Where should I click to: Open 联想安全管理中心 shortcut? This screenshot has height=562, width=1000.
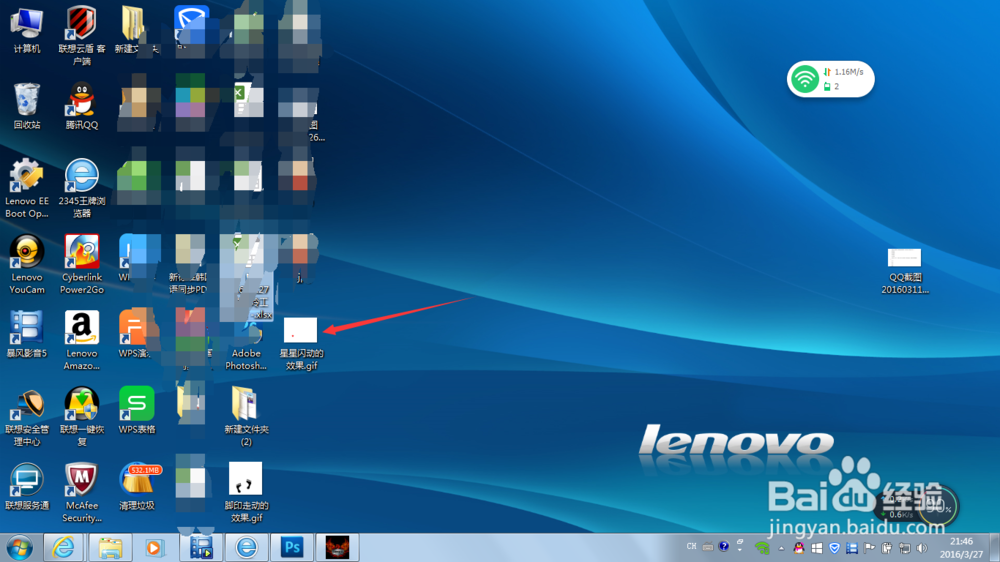tap(26, 416)
